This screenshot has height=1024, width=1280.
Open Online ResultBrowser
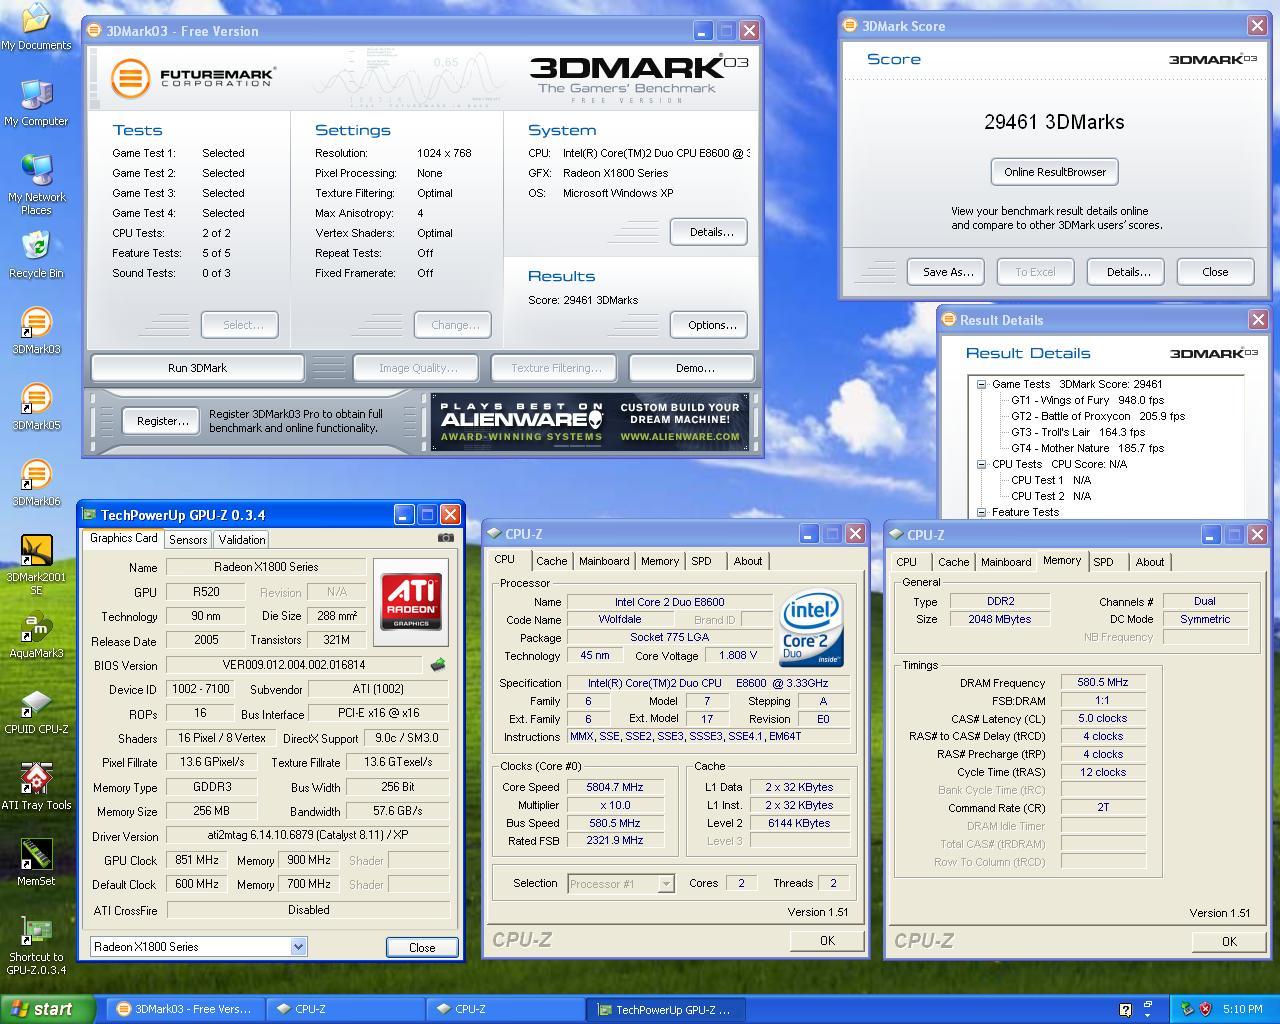[1055, 172]
